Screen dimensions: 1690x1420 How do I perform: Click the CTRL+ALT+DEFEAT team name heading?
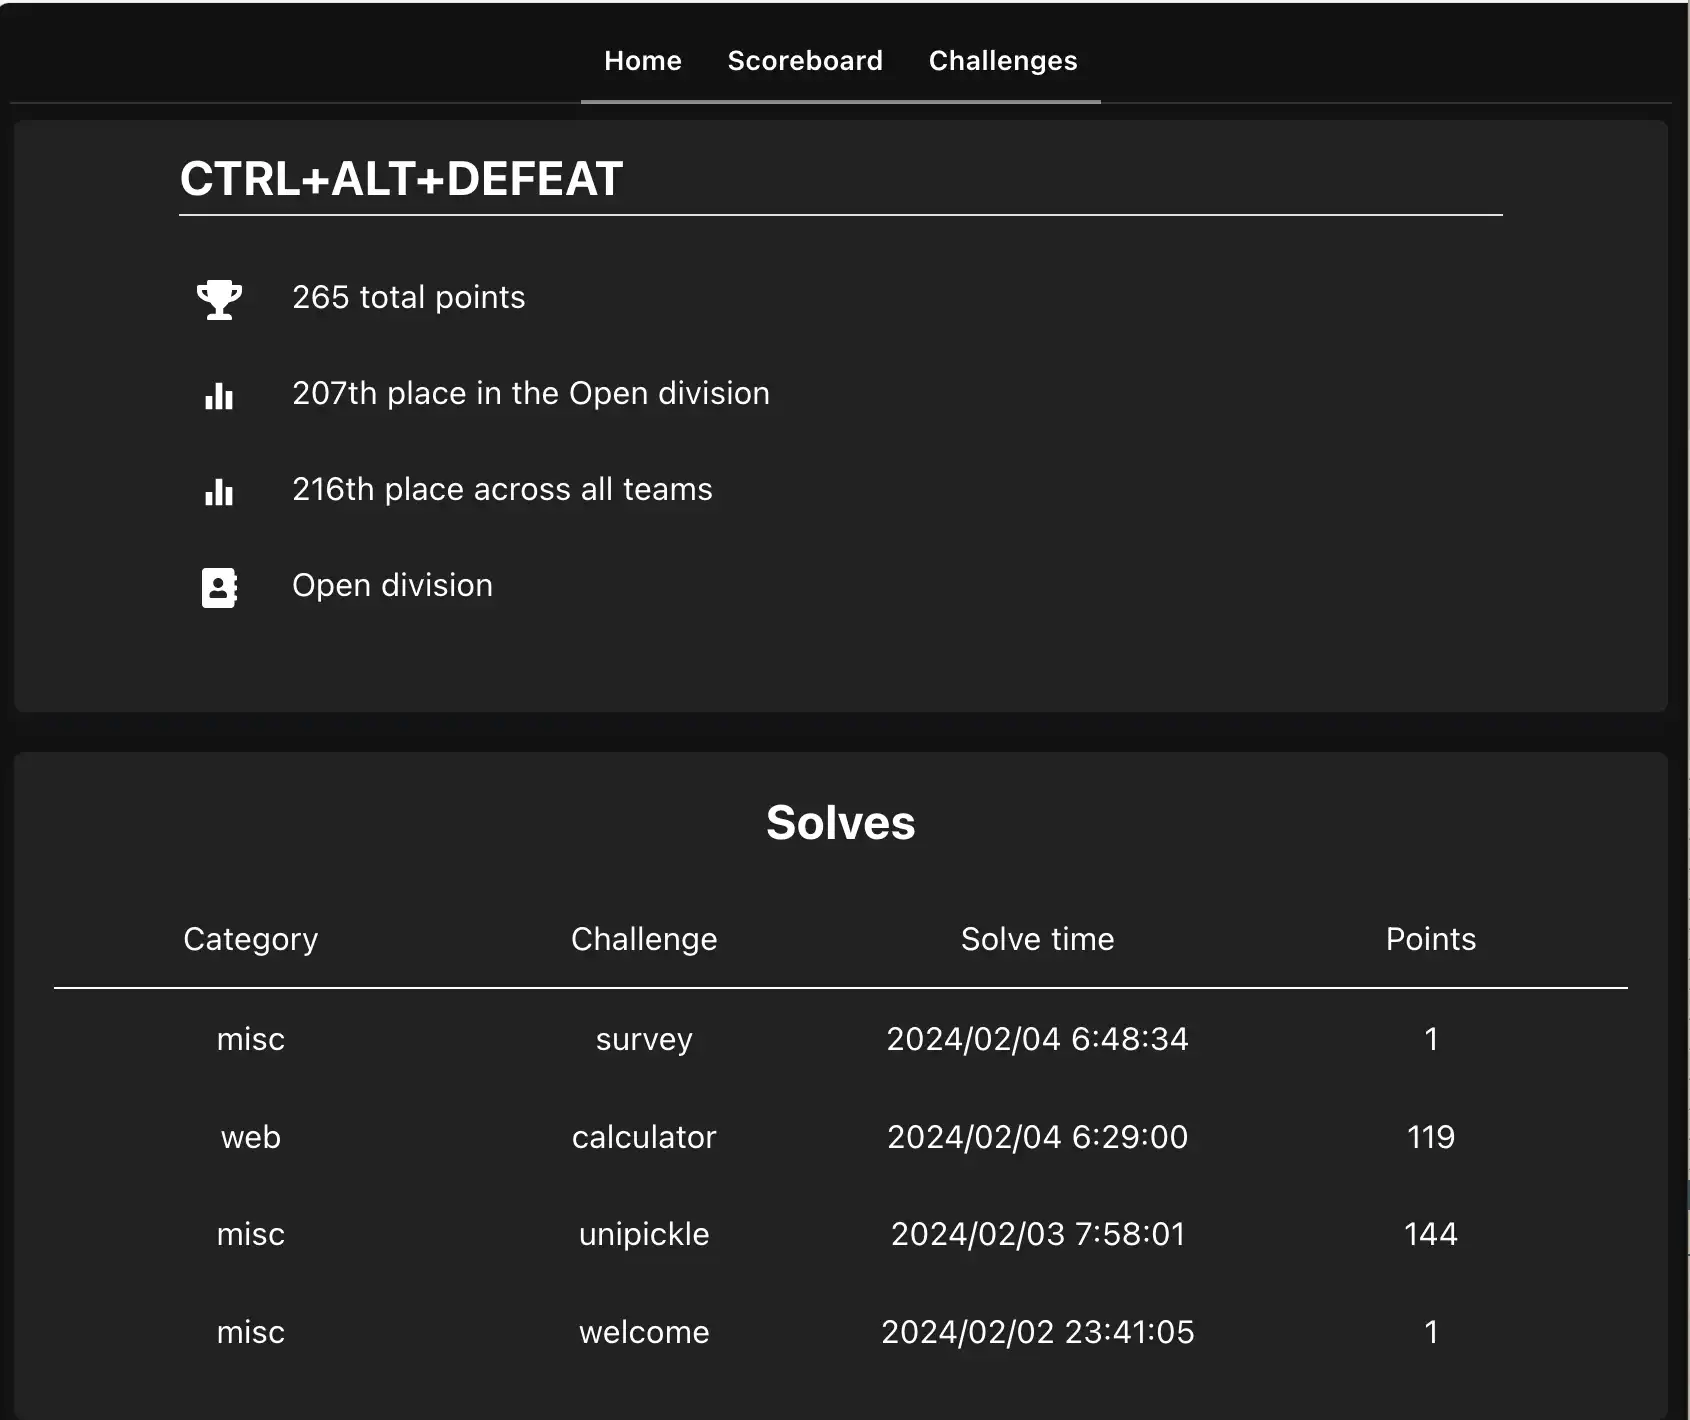coord(402,180)
